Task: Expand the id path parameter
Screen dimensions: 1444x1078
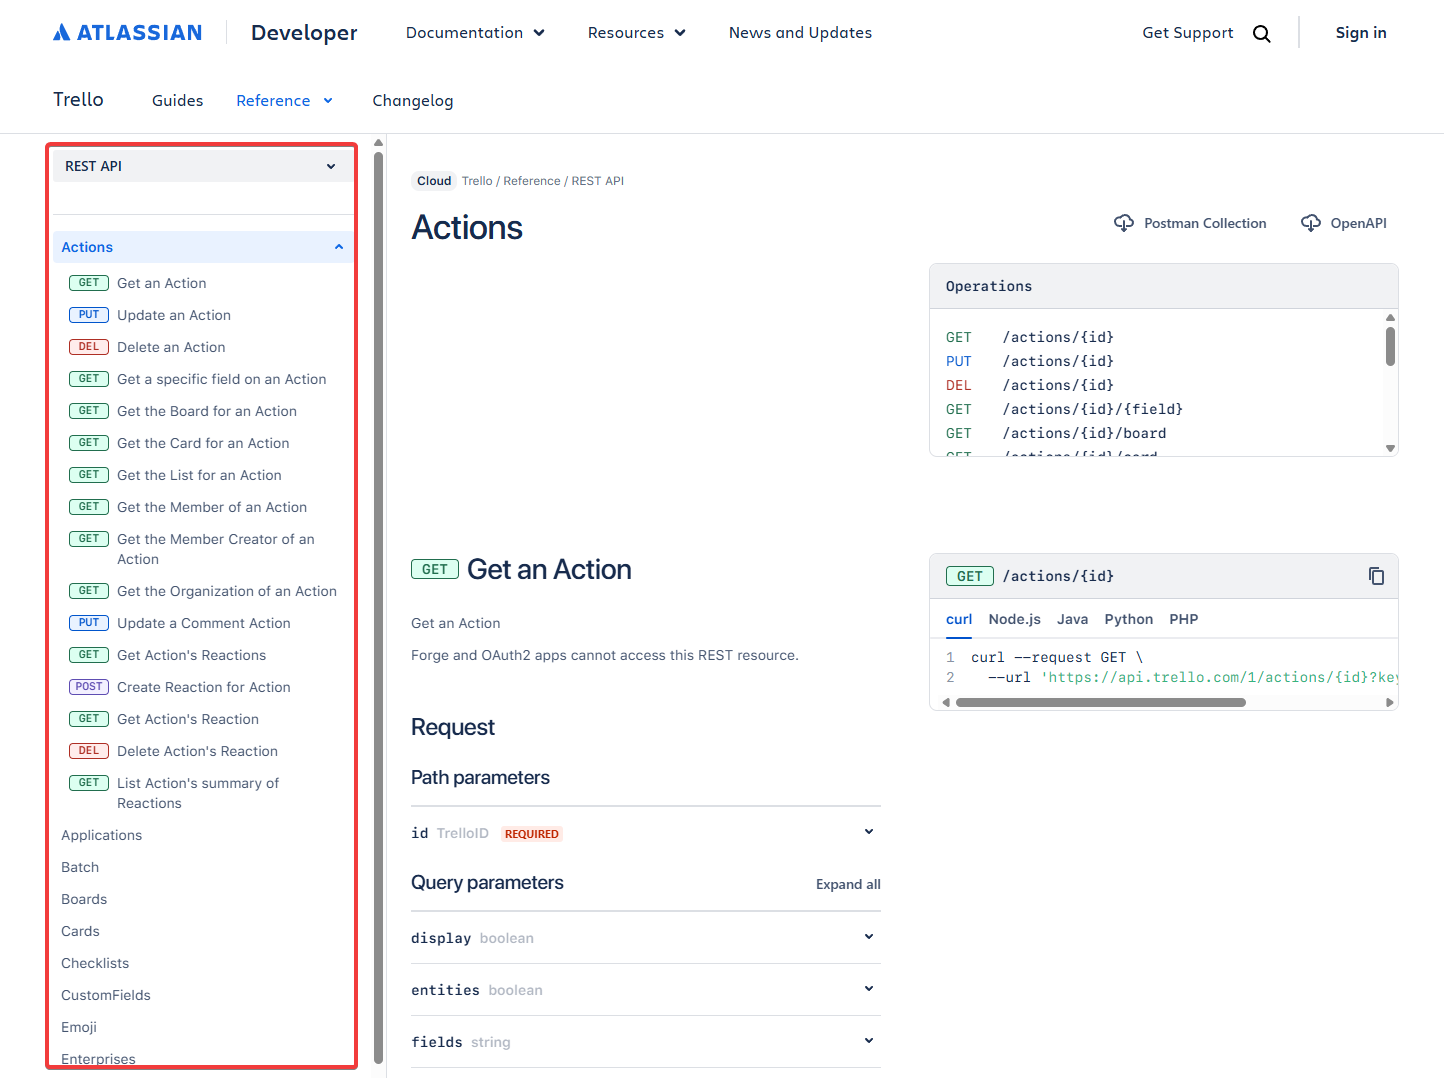Action: point(867,831)
